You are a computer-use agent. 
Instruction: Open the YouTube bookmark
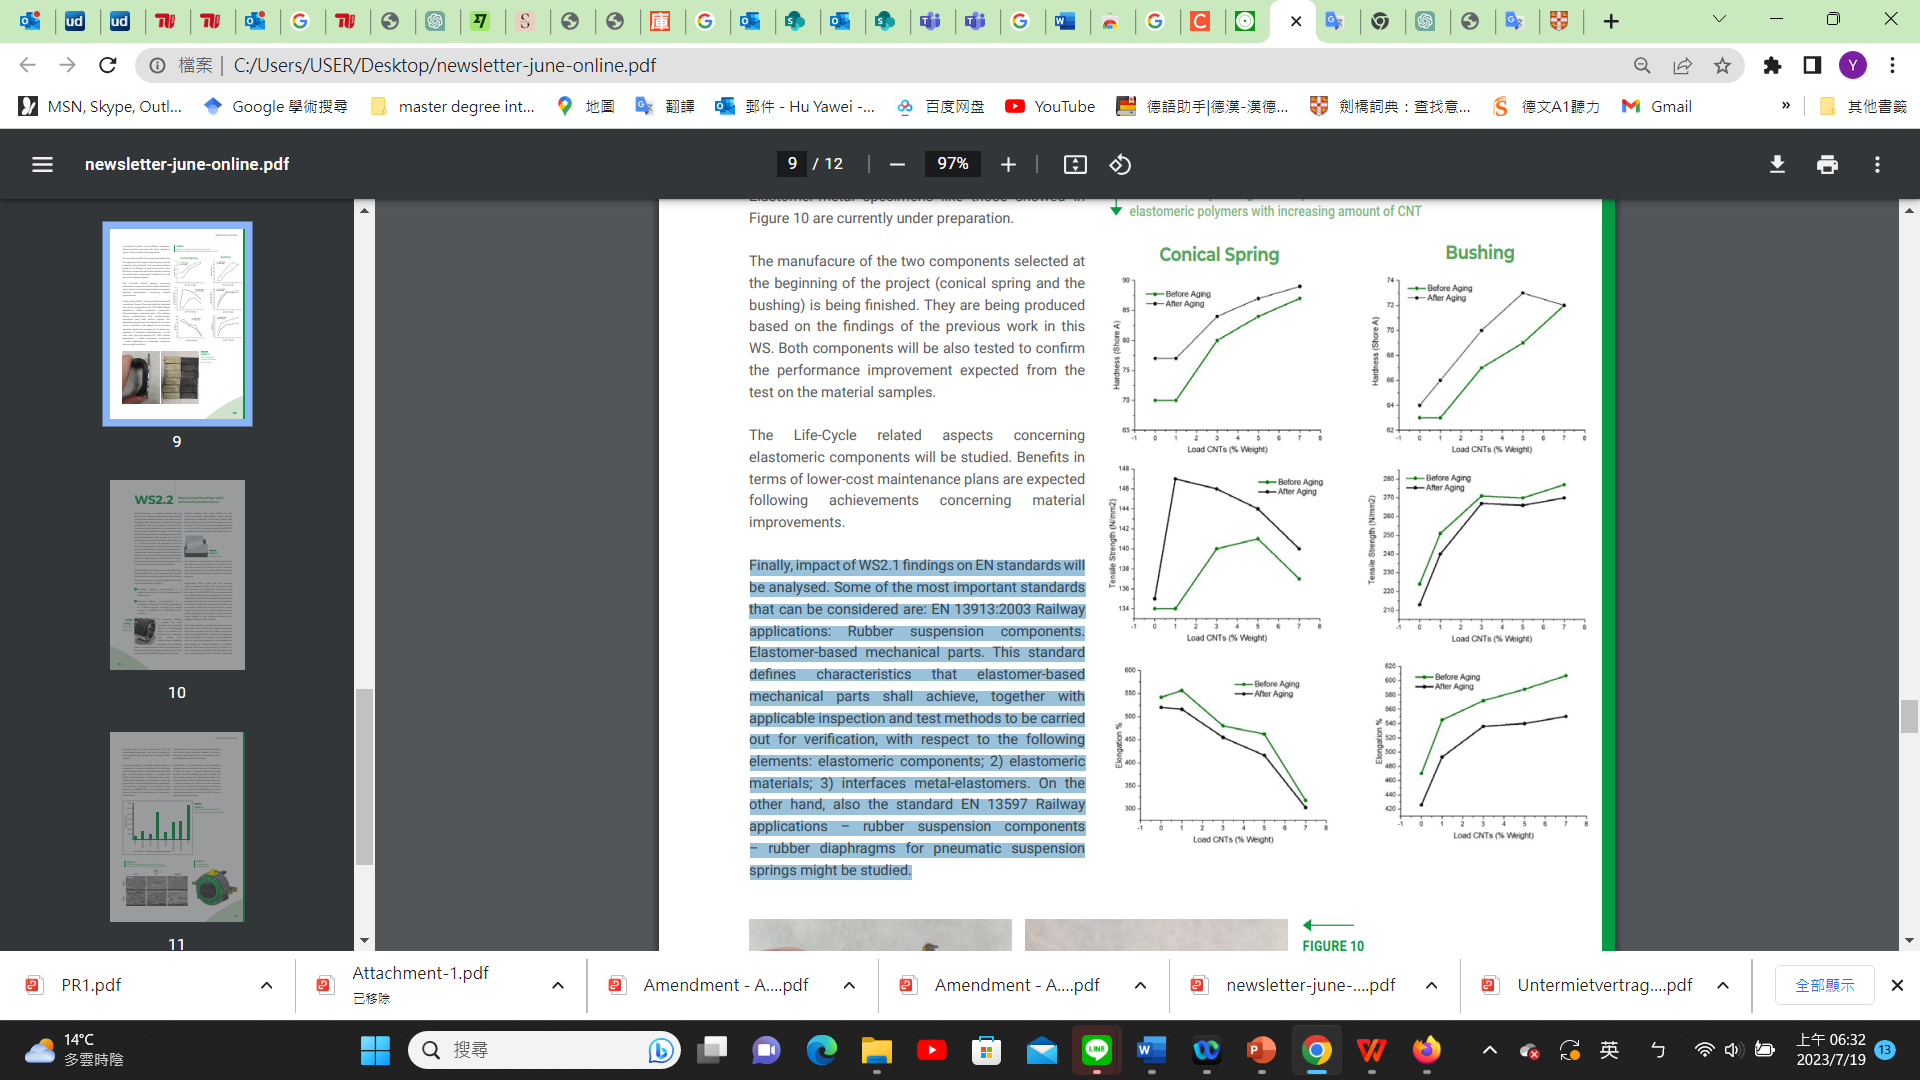(x=1050, y=106)
